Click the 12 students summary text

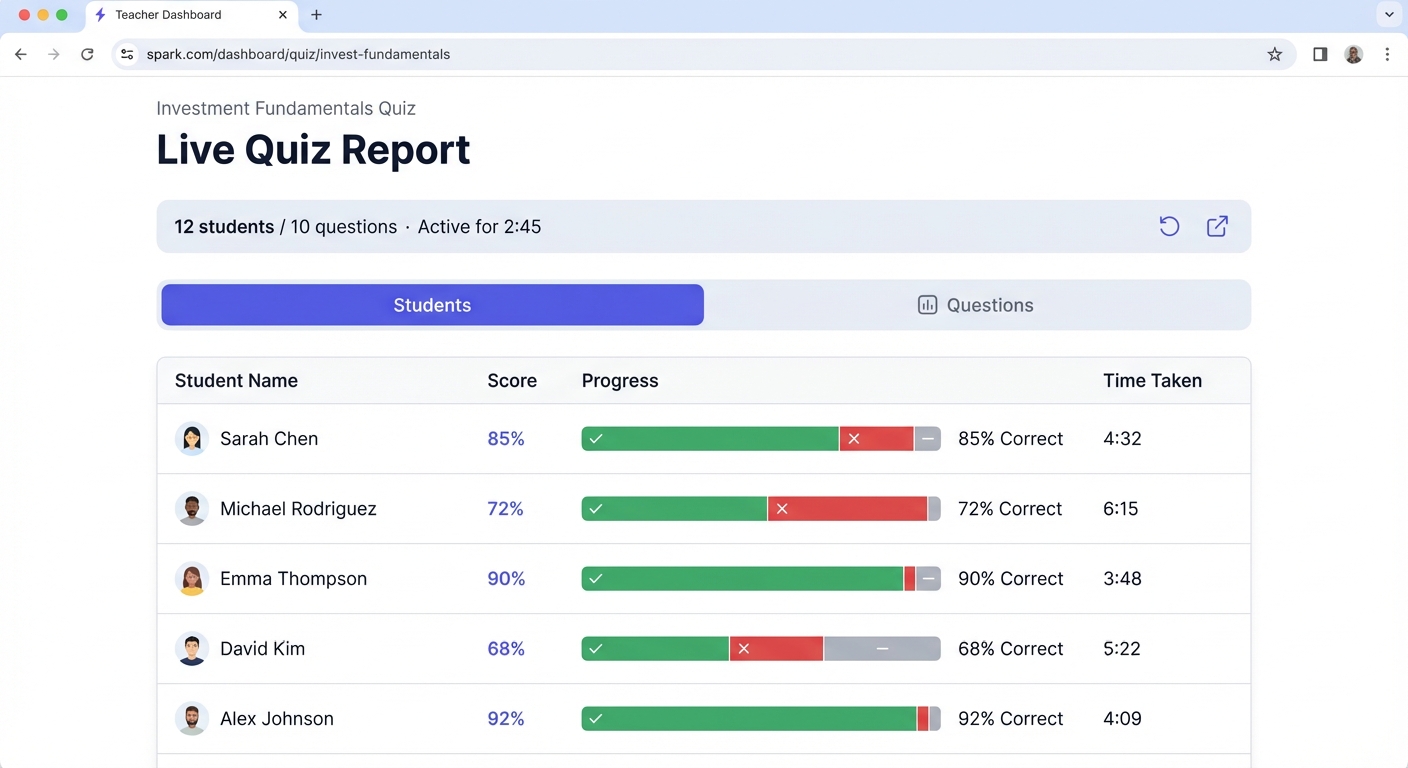(224, 227)
